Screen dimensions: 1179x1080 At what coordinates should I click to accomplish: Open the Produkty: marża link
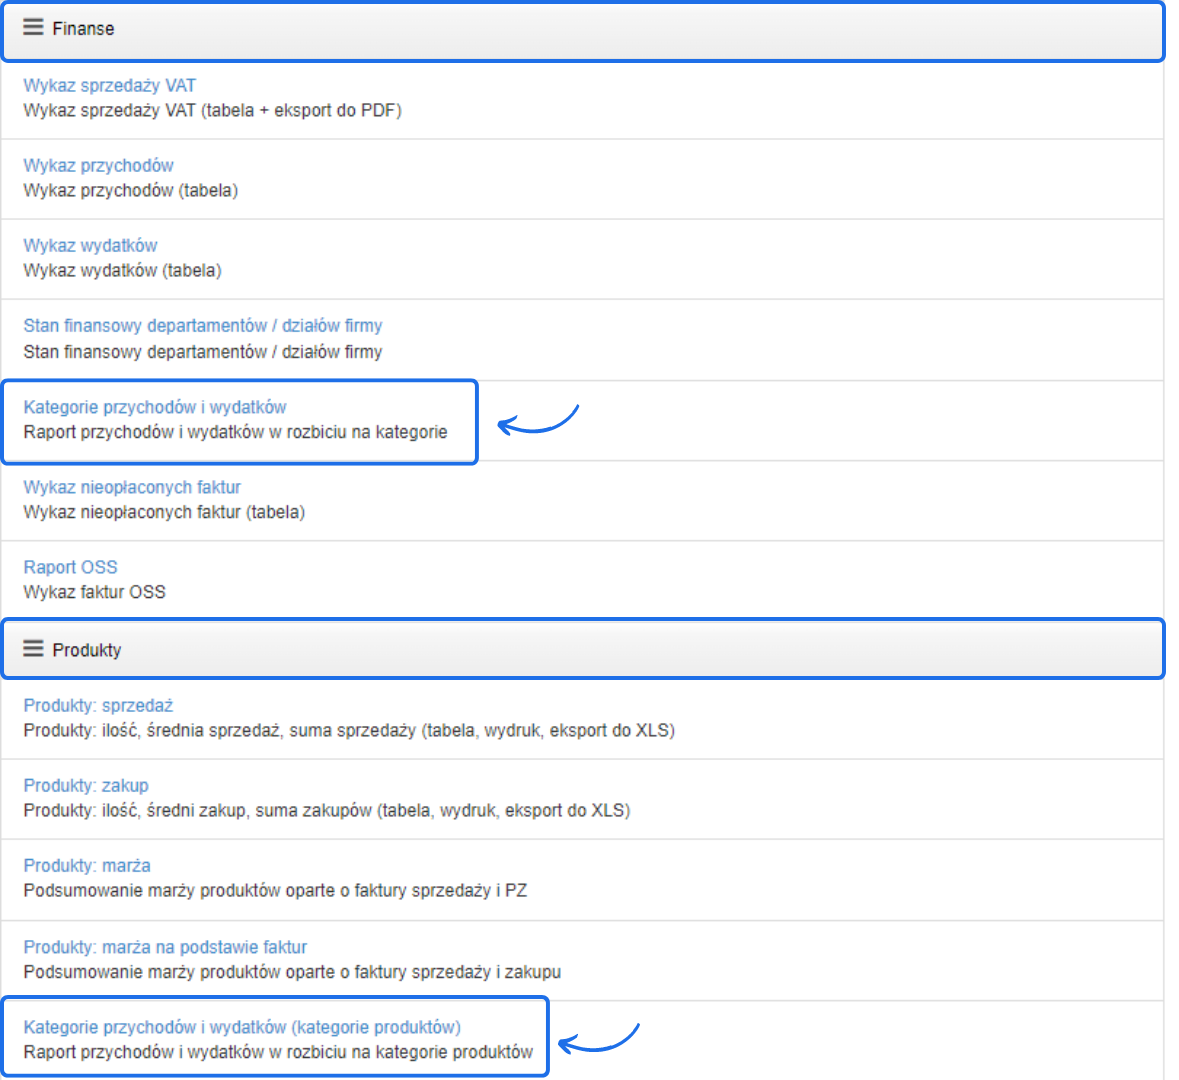pyautogui.click(x=87, y=866)
